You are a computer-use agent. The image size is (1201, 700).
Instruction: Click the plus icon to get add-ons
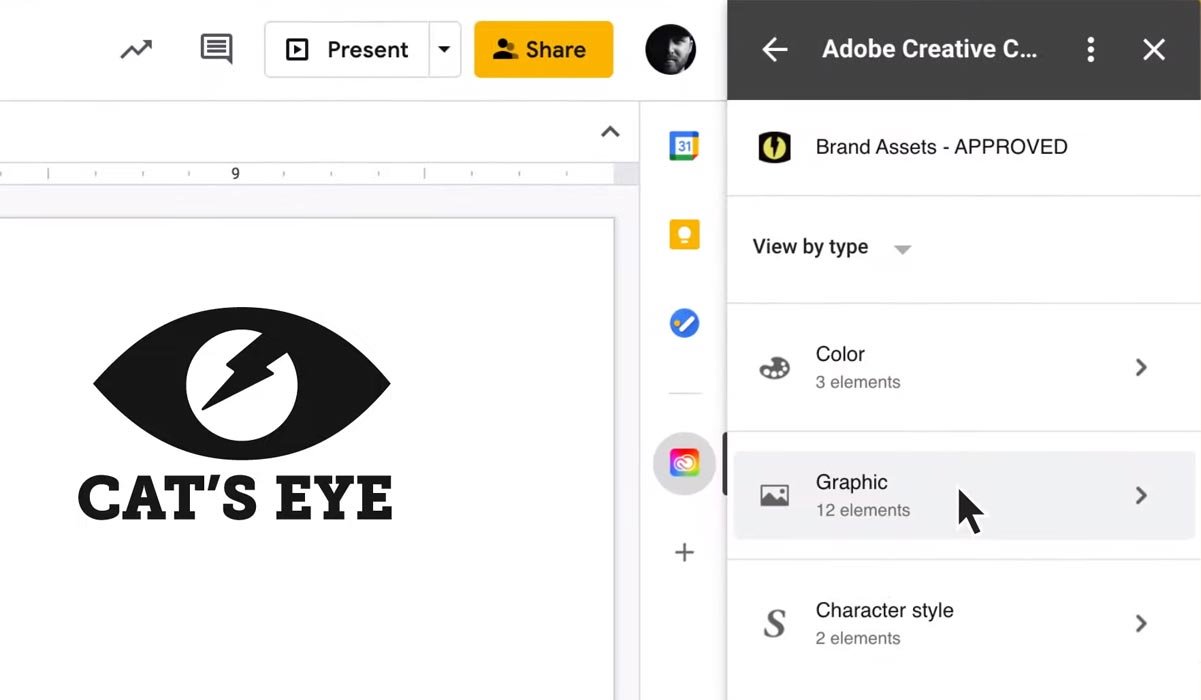tap(684, 552)
